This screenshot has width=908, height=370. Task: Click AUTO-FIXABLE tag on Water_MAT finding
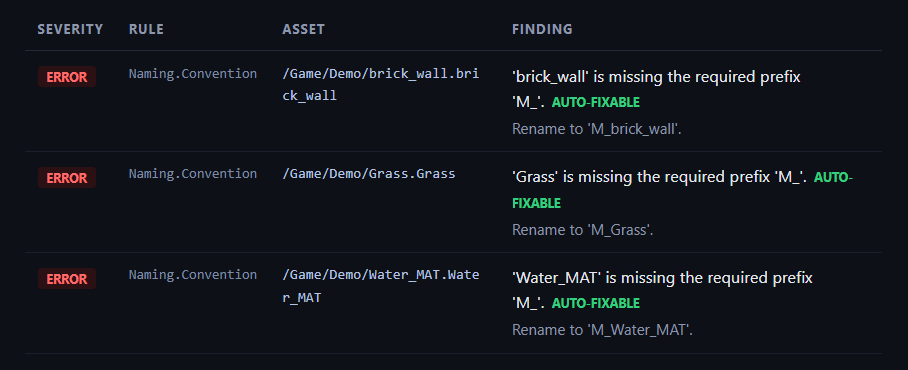[x=596, y=303]
